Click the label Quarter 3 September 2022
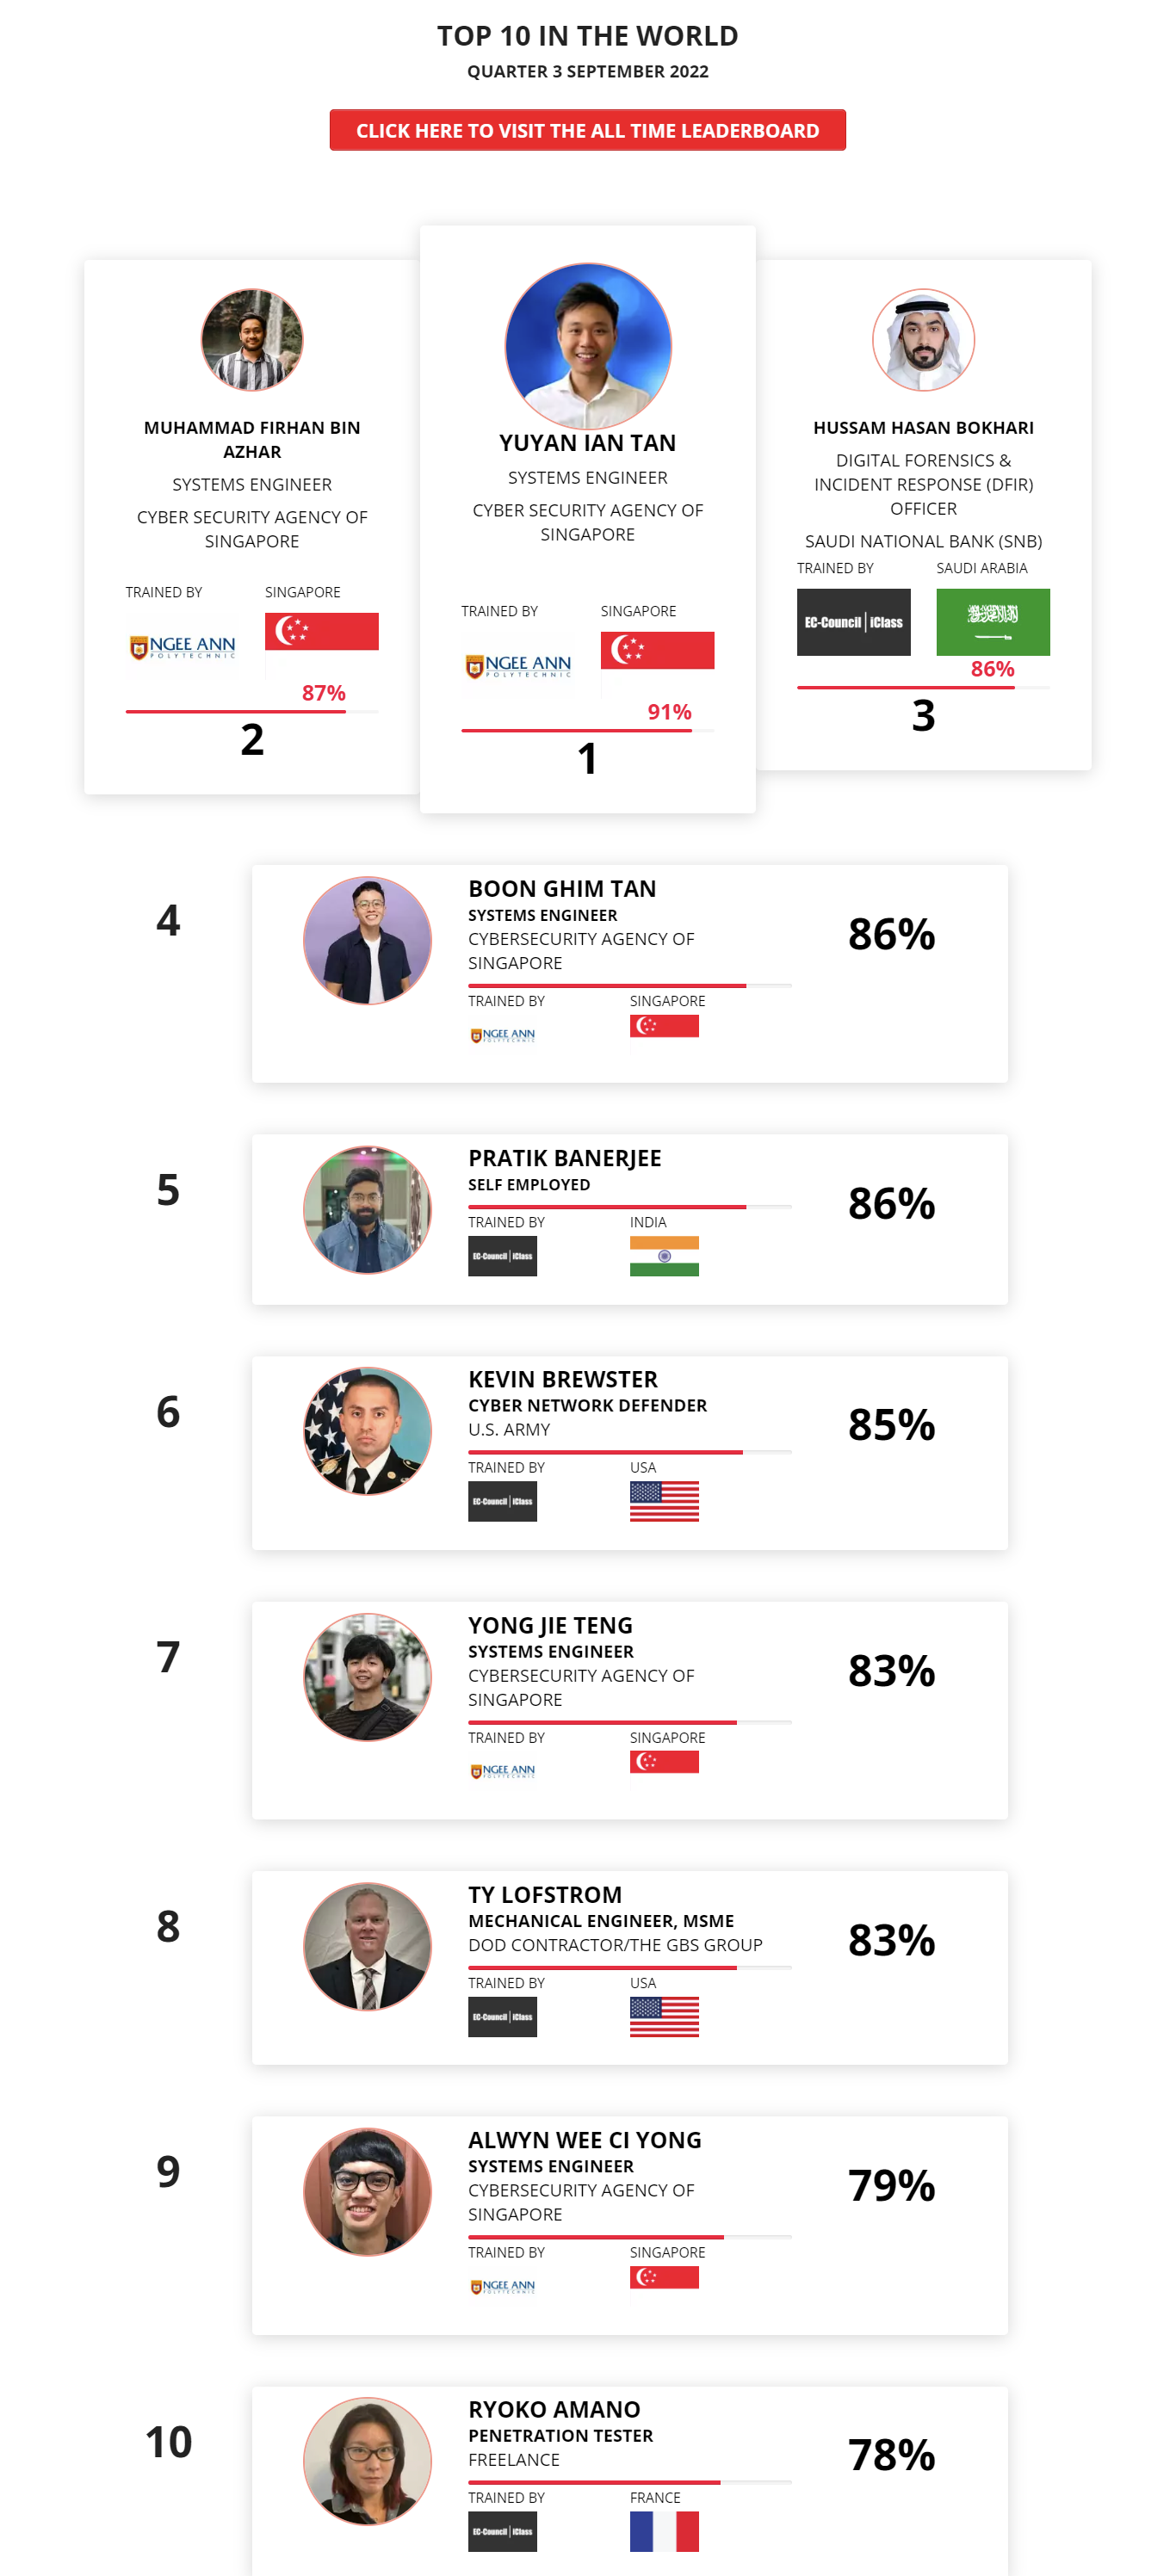Screen dimensions: 1176x2576 click(588, 71)
